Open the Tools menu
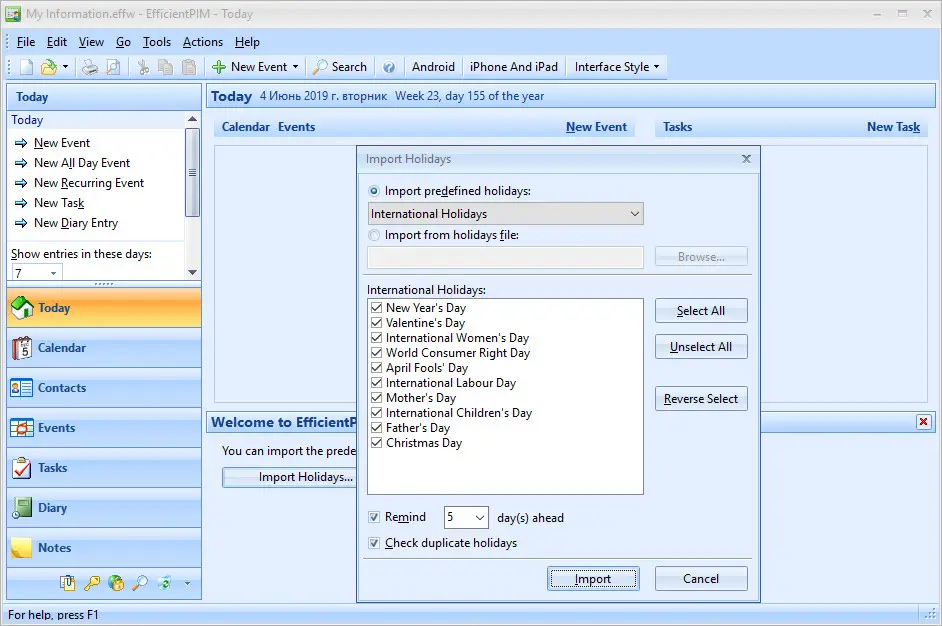Image resolution: width=942 pixels, height=626 pixels. 157,42
